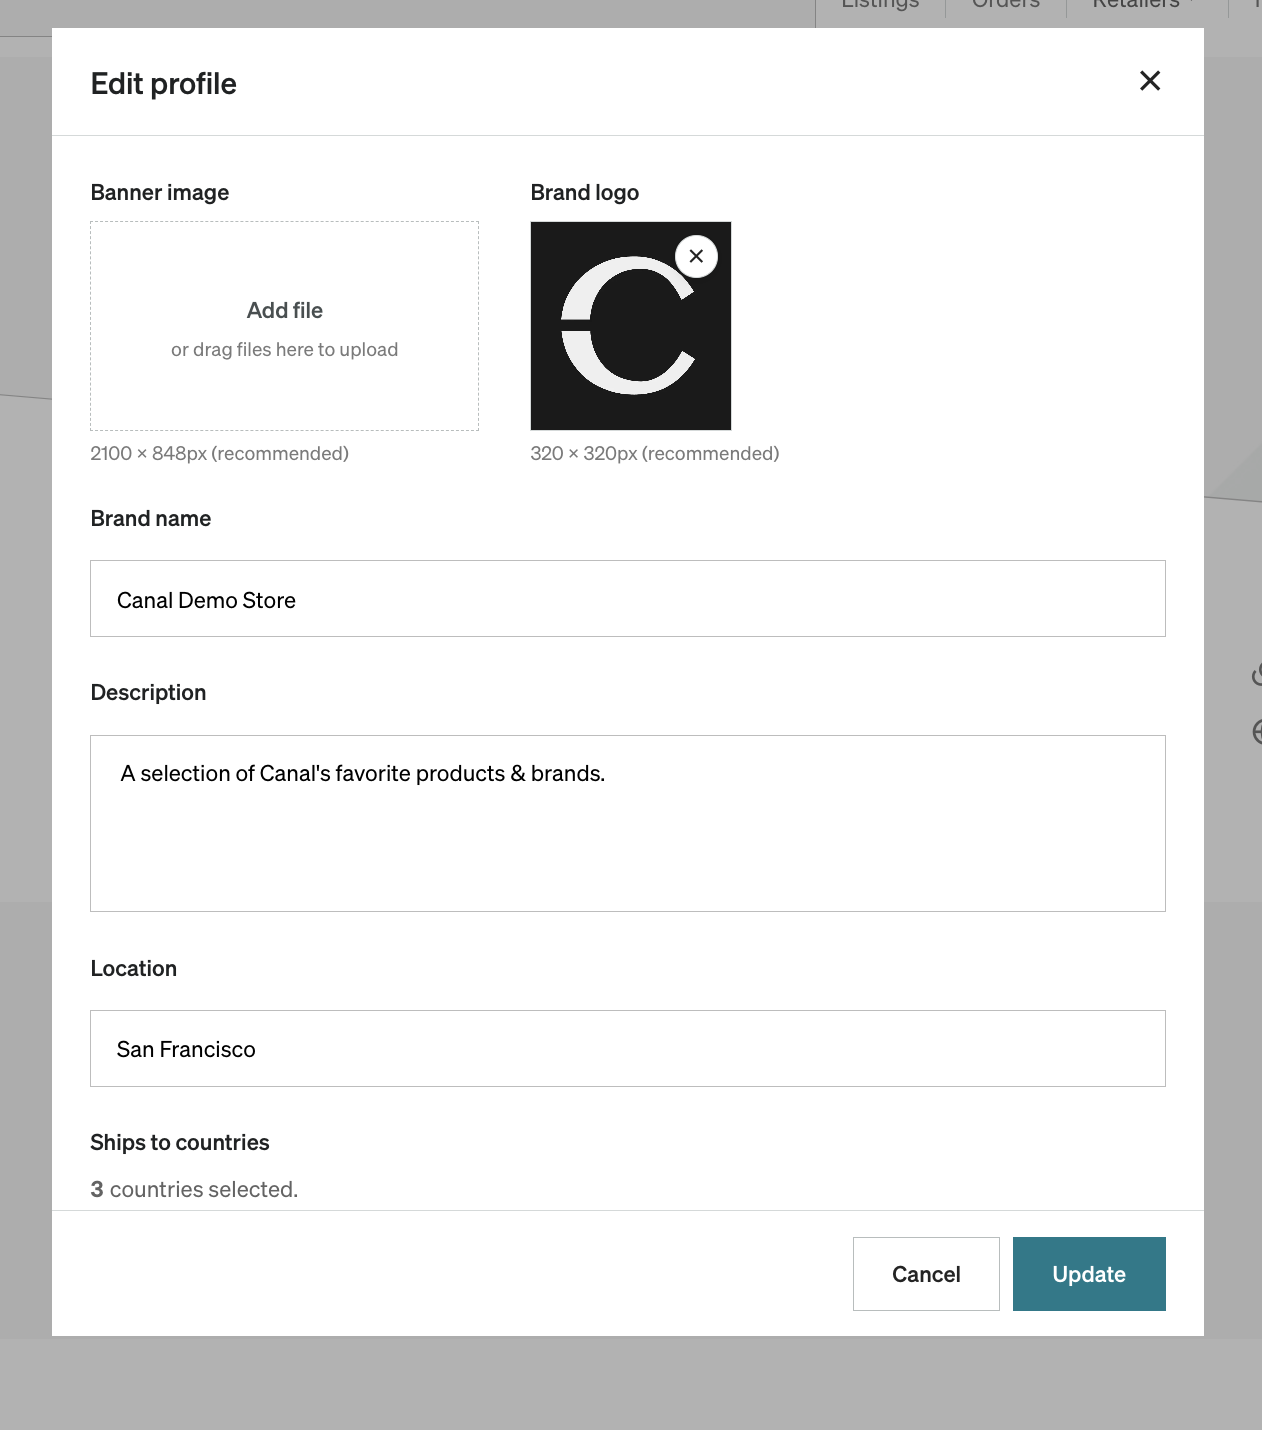Click the globe icon at right edge
1262x1430 pixels.
click(1258, 732)
